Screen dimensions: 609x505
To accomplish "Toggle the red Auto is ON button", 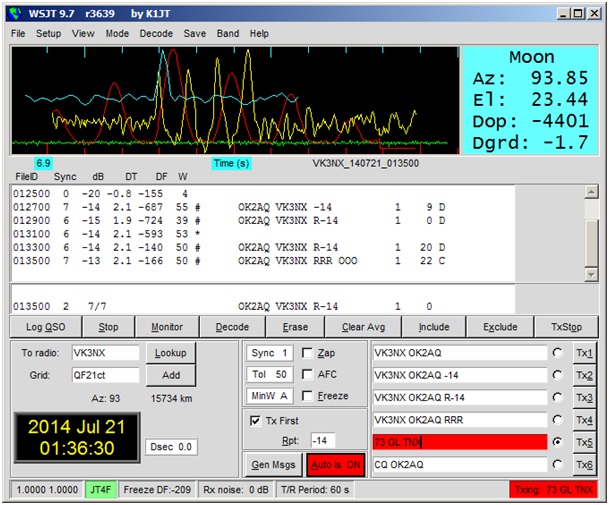I will pyautogui.click(x=336, y=465).
